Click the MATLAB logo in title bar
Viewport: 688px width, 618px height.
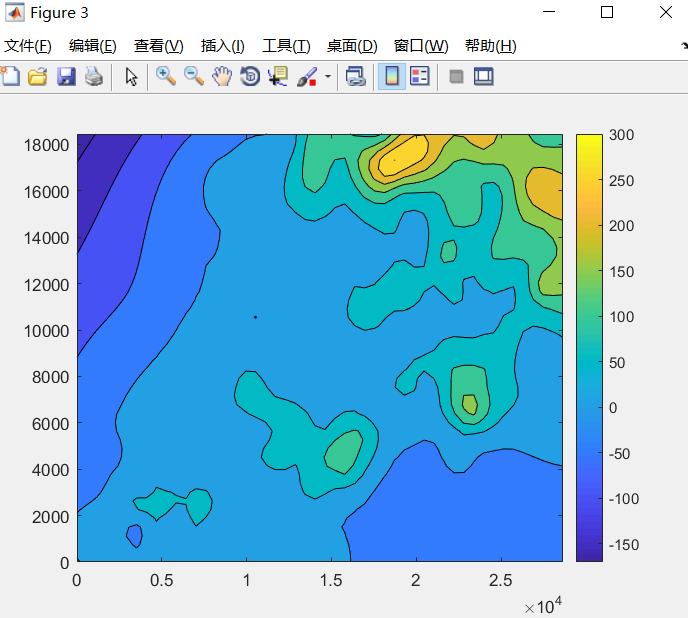pyautogui.click(x=14, y=12)
